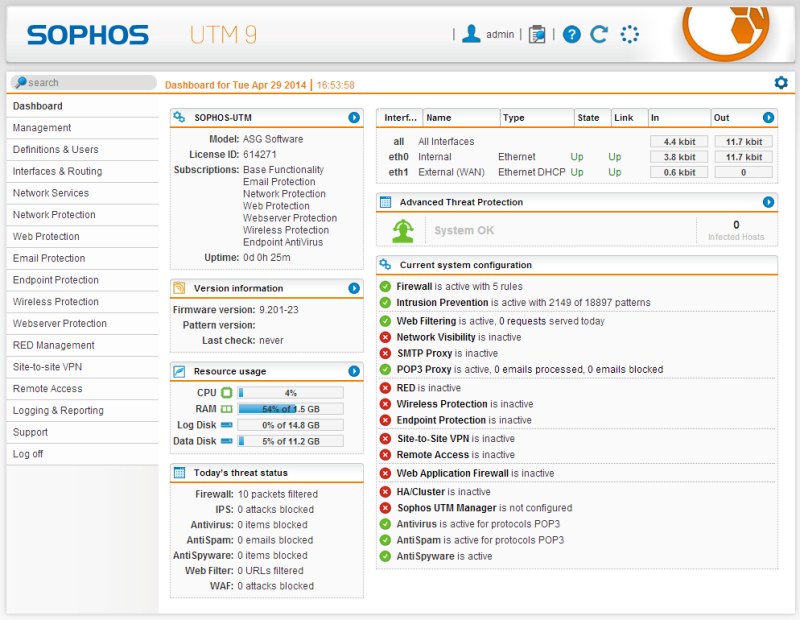The height and width of the screenshot is (620, 800).
Task: Open Wireless Protection status link
Action: tap(442, 404)
